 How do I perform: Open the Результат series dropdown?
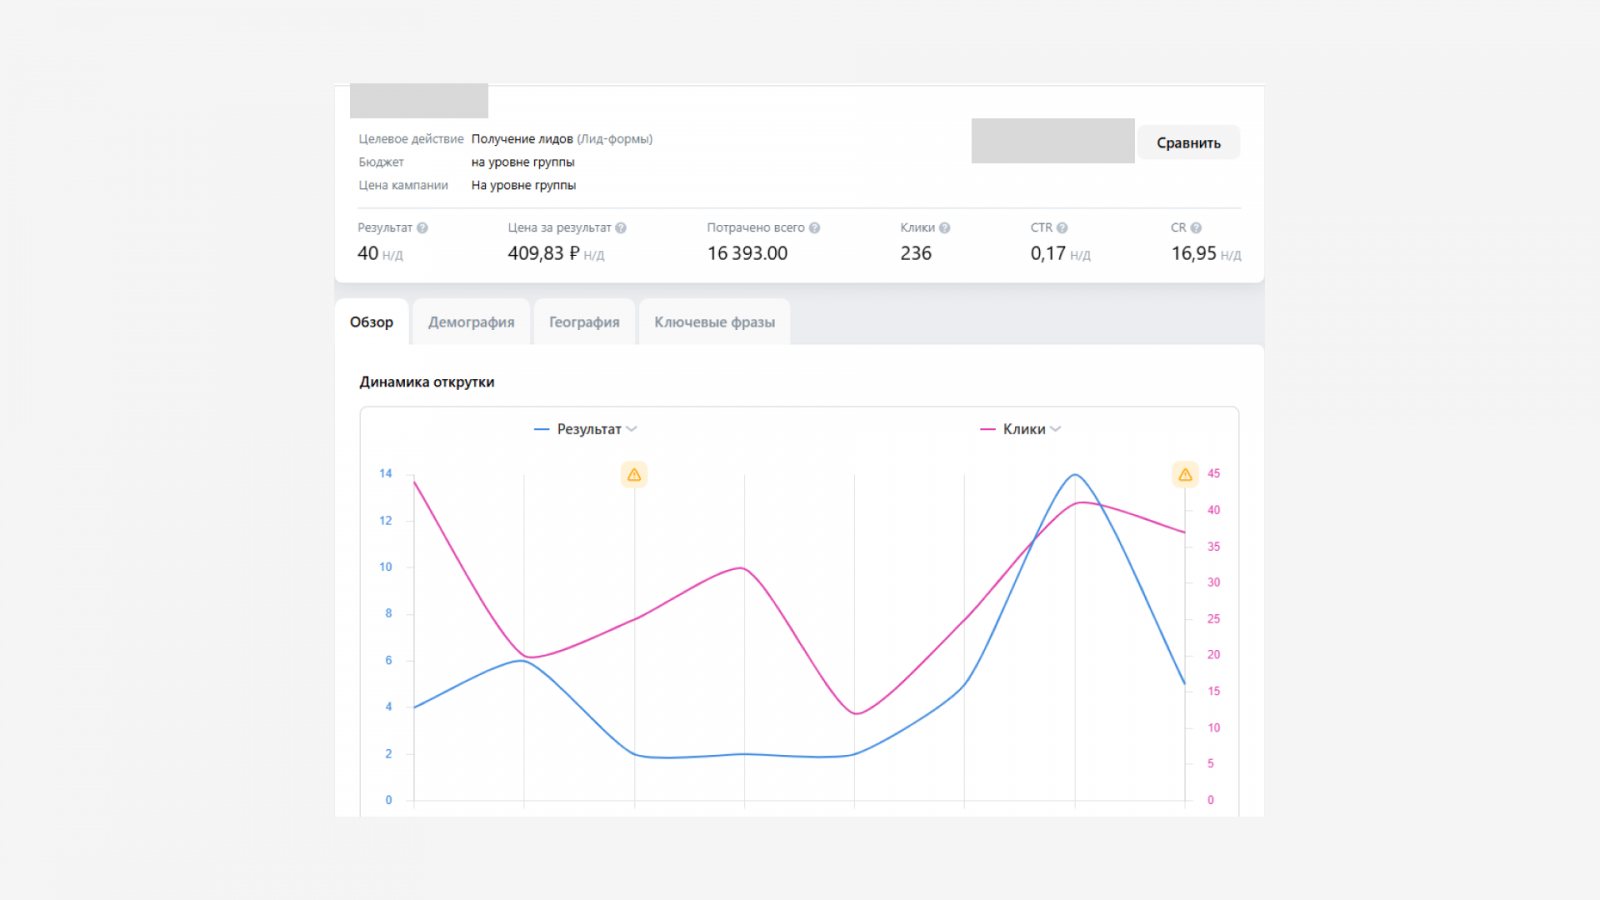point(631,429)
